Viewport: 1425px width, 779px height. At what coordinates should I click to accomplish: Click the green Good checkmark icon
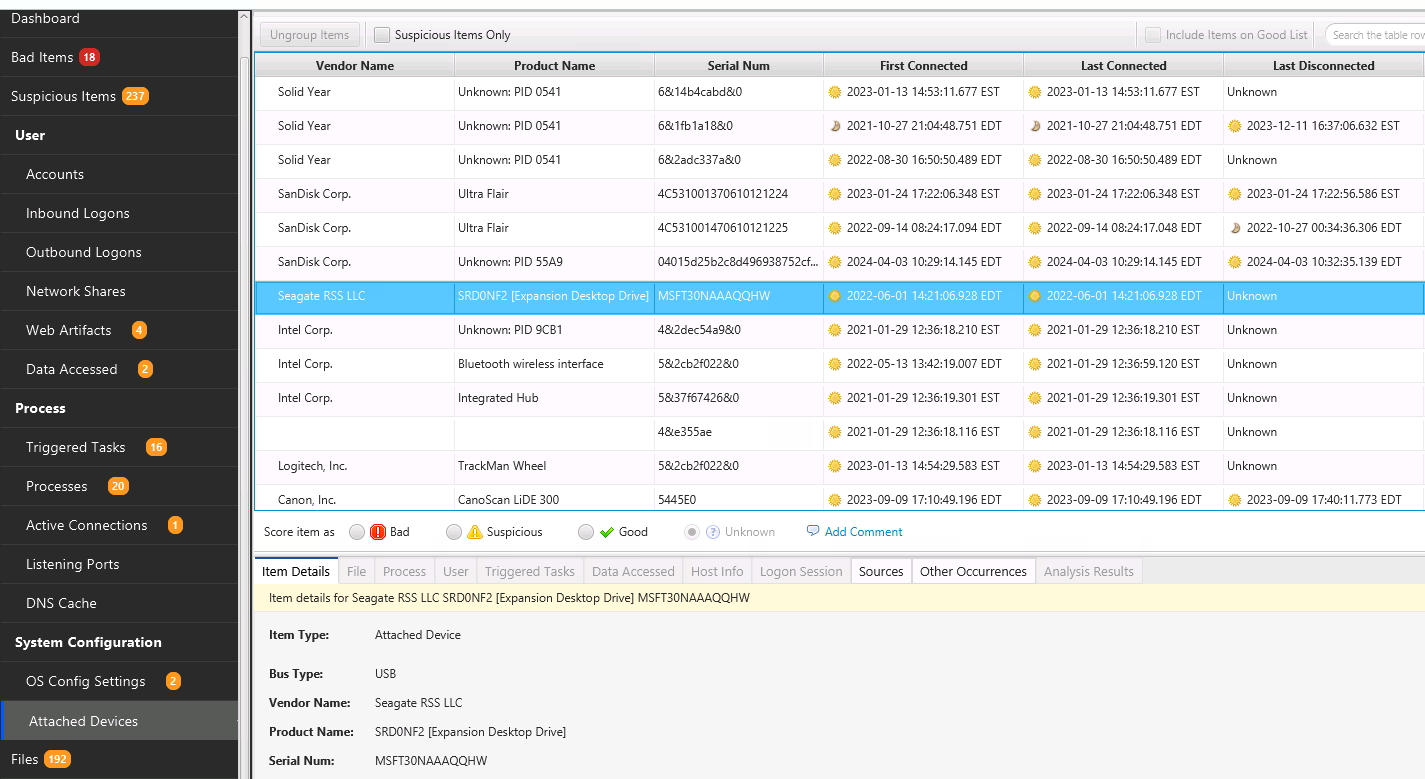click(606, 532)
